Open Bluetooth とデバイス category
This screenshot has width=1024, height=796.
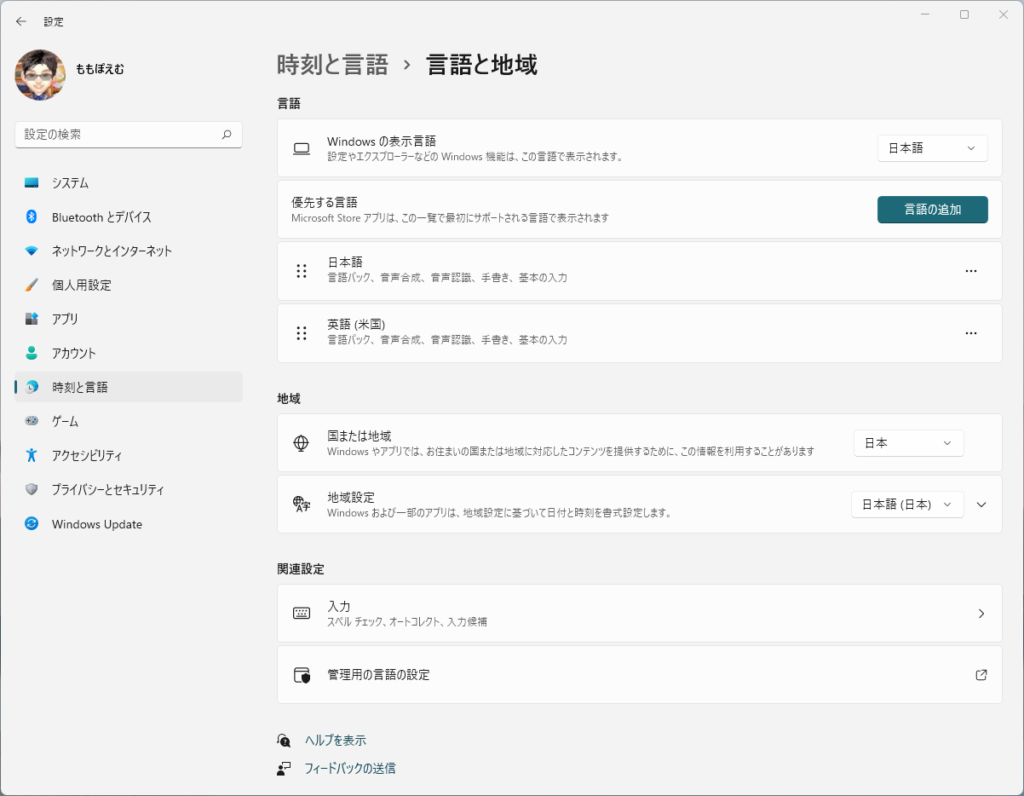point(128,217)
